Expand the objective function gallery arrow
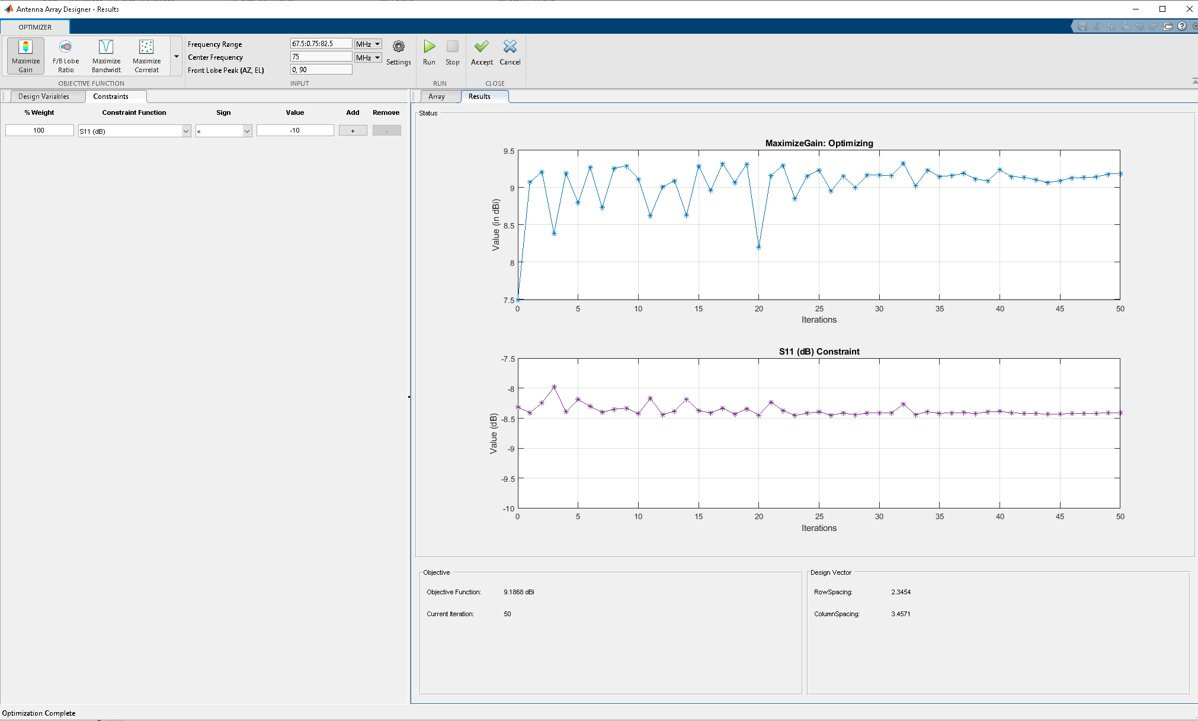 click(175, 57)
